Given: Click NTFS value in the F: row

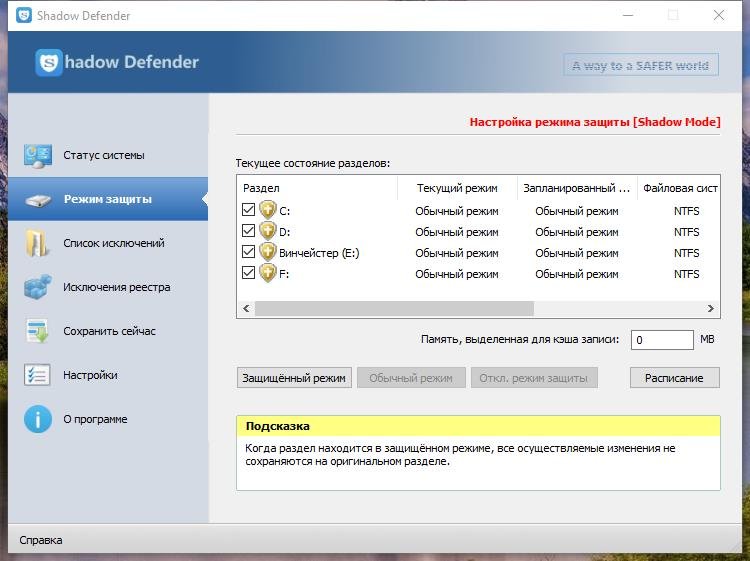Looking at the screenshot, I should click(x=687, y=274).
